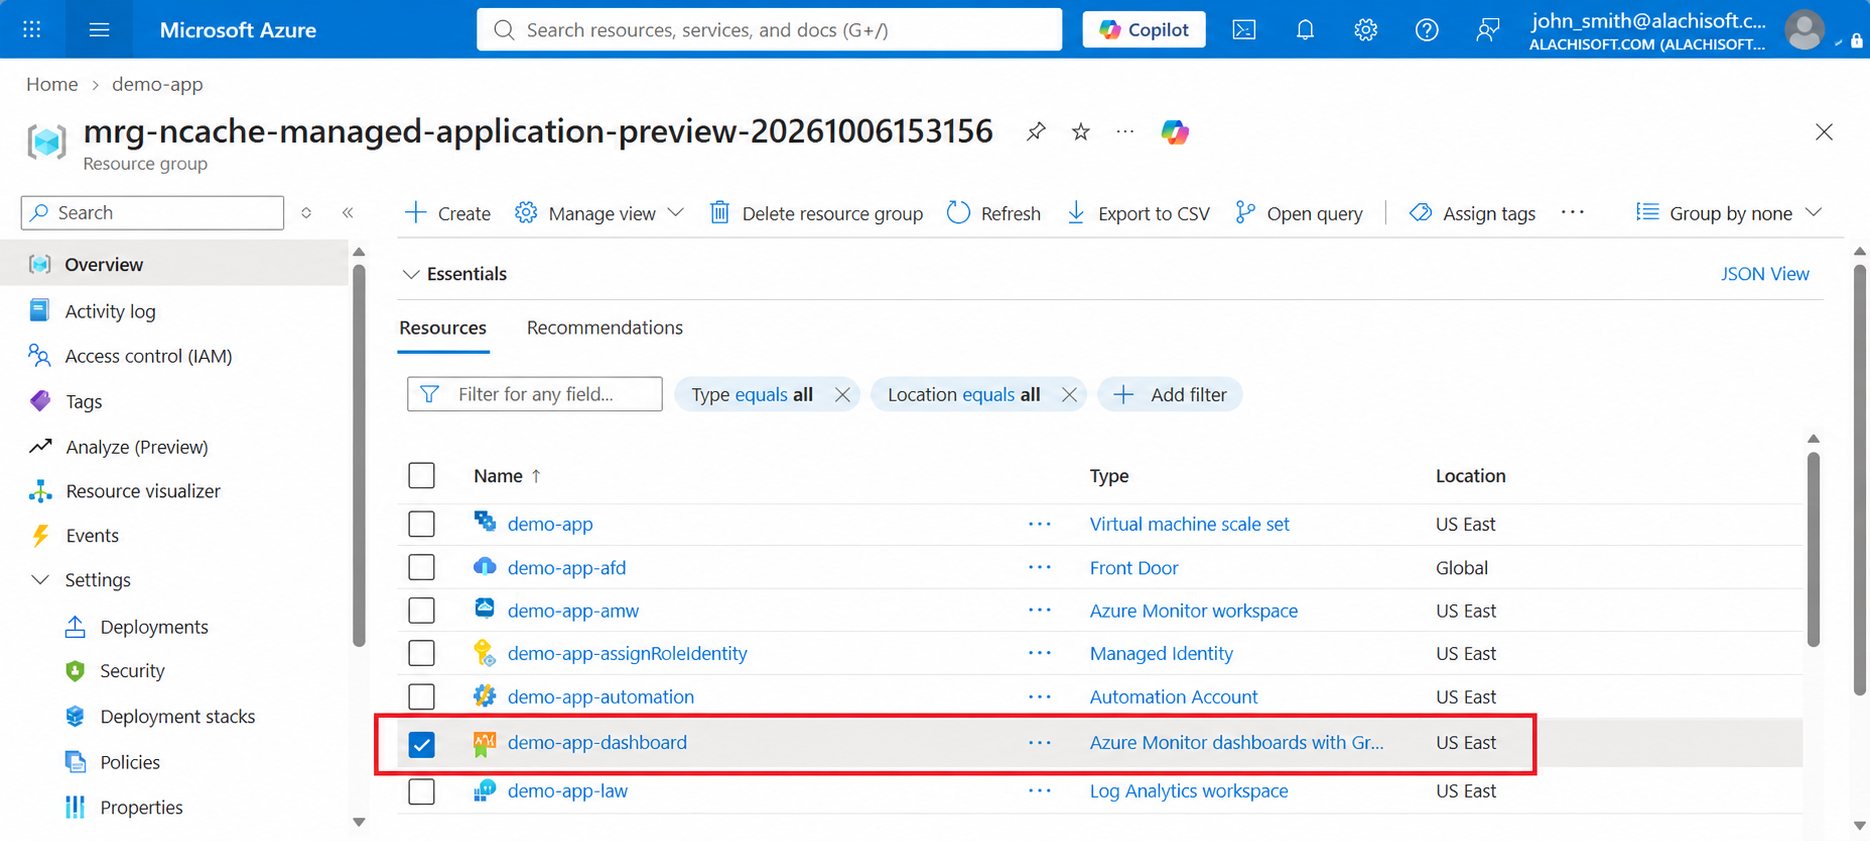Open Copilot icon beside the resource group title
1870x841 pixels.
(x=1175, y=132)
